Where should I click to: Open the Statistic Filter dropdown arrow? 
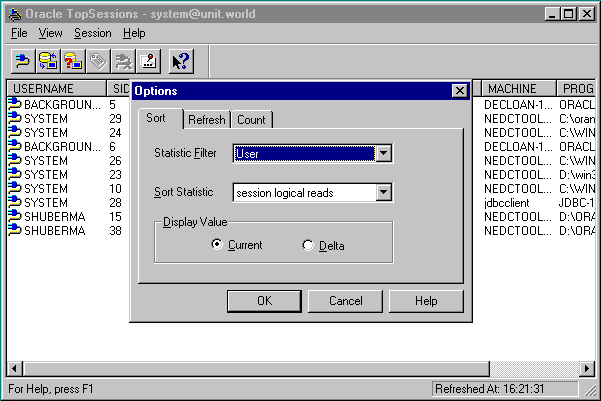383,153
